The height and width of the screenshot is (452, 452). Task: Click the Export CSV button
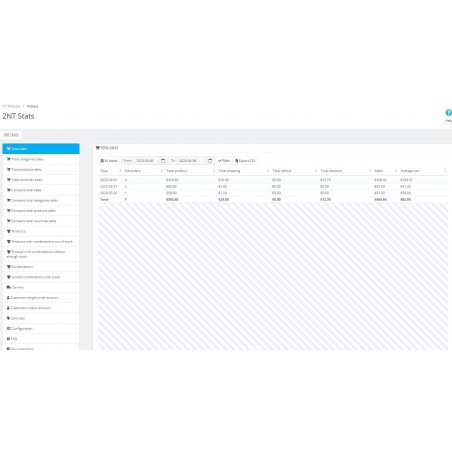[x=245, y=161]
